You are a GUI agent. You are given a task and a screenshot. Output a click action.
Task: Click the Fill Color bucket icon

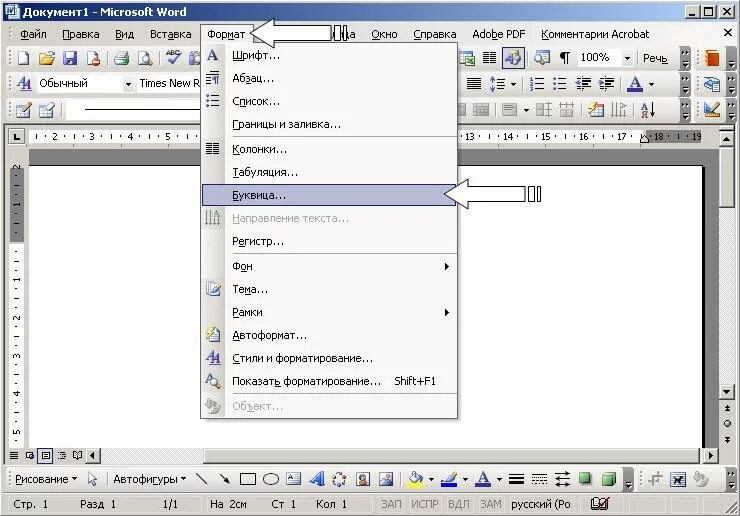416,479
